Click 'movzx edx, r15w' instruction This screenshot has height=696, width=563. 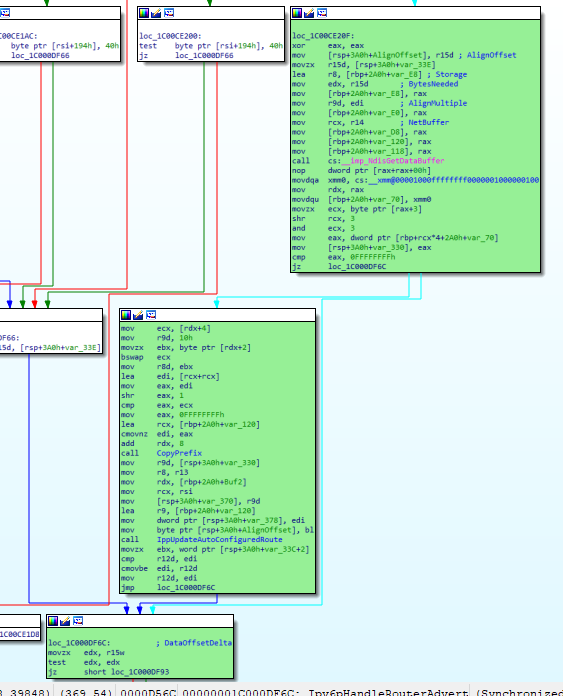point(86,653)
